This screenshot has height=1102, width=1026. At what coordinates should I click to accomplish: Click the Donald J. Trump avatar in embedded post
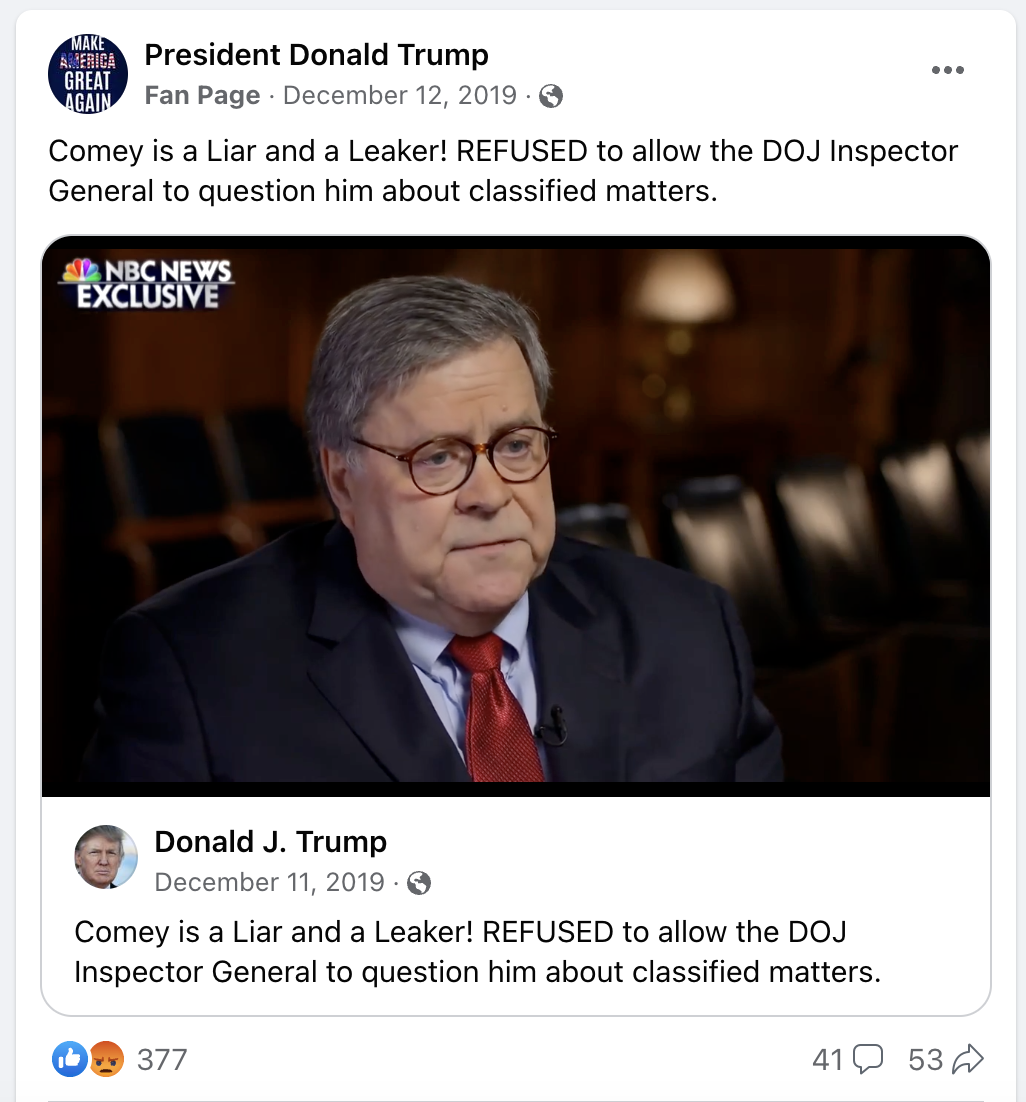(106, 857)
